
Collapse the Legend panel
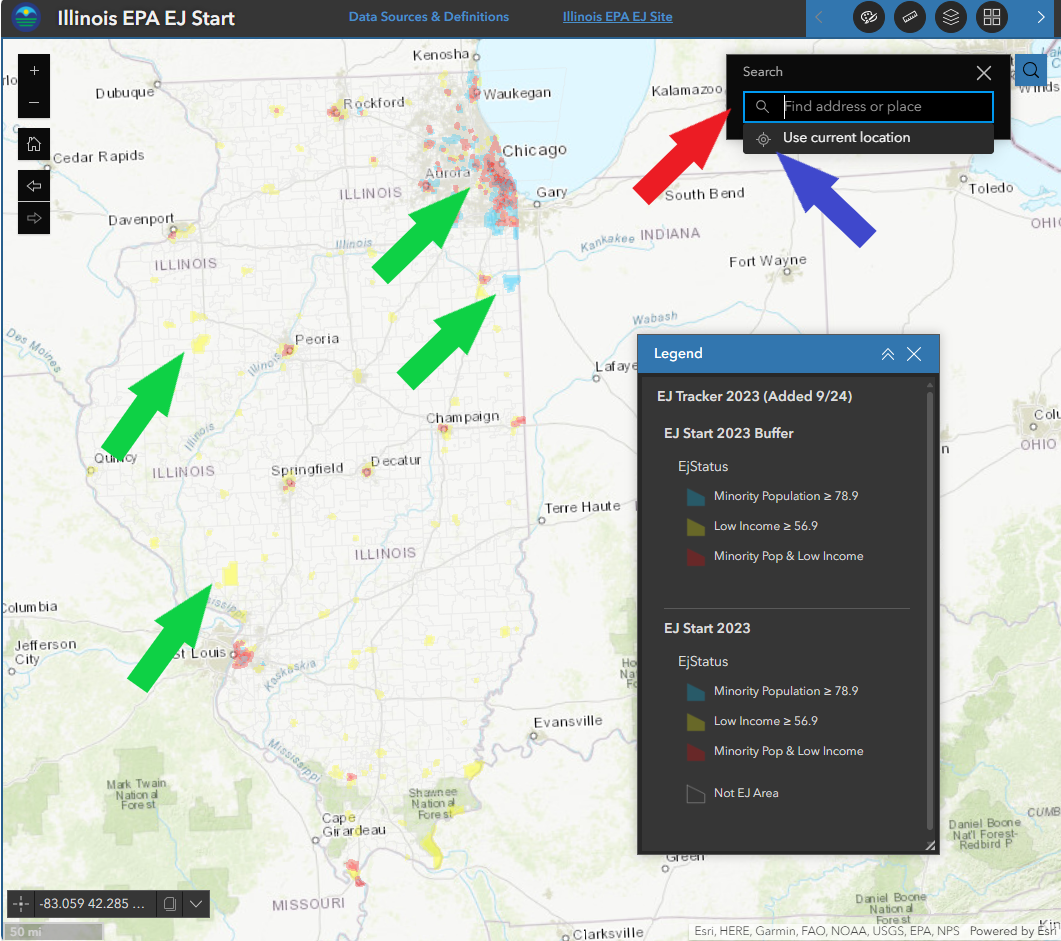click(888, 354)
